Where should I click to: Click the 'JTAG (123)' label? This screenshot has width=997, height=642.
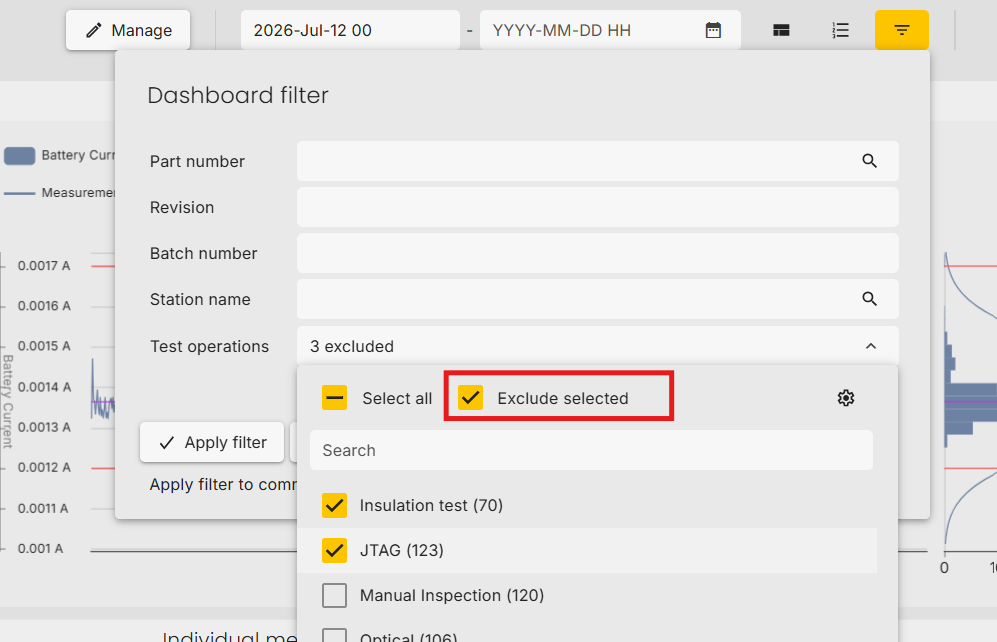coord(402,550)
